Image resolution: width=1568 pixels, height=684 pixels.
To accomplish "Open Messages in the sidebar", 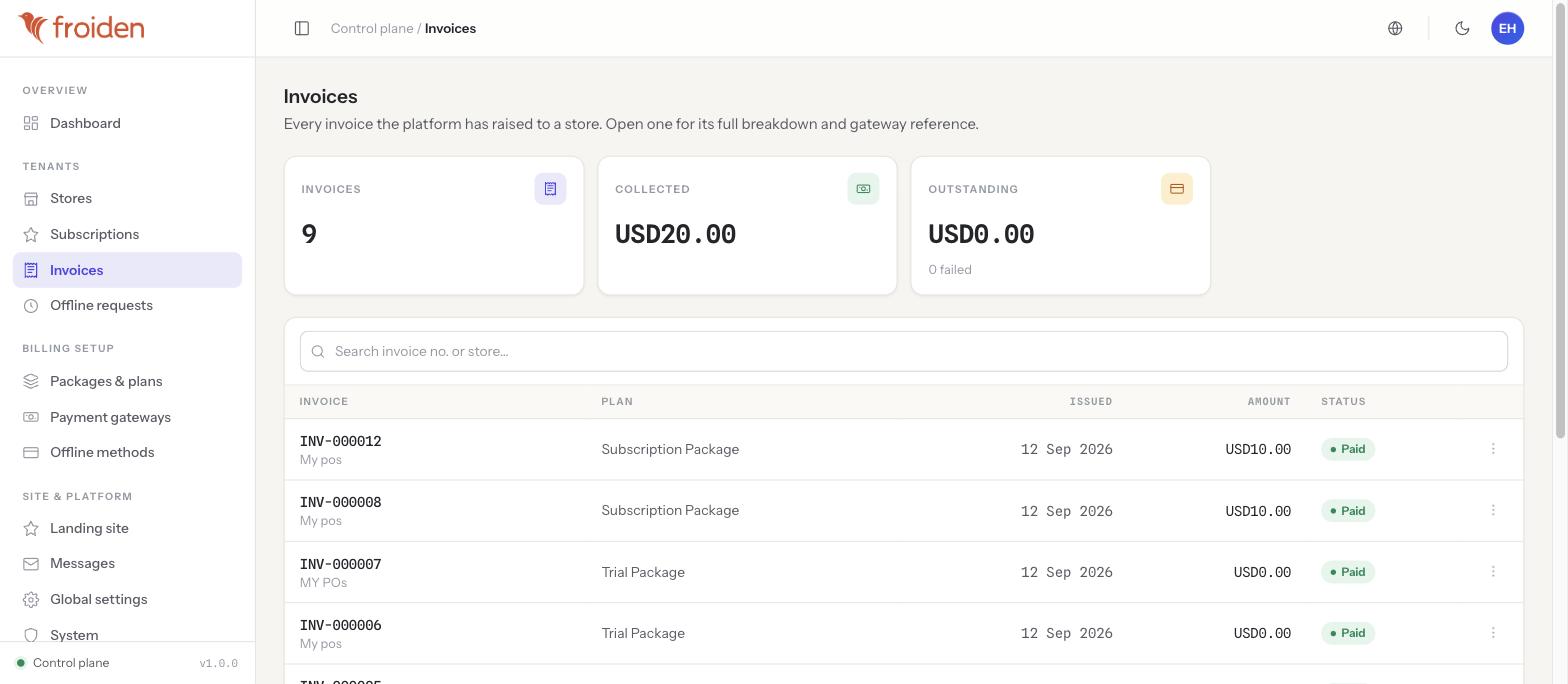I will [127, 563].
